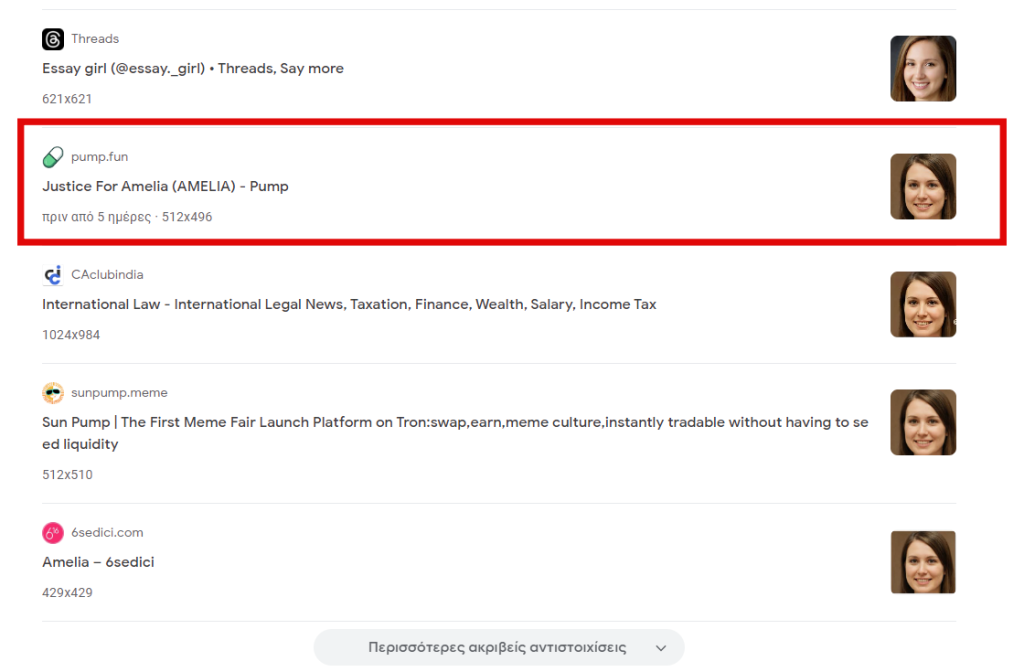This screenshot has width=1024, height=672.
Task: Click the sunpump.meme source name
Action: [x=120, y=392]
